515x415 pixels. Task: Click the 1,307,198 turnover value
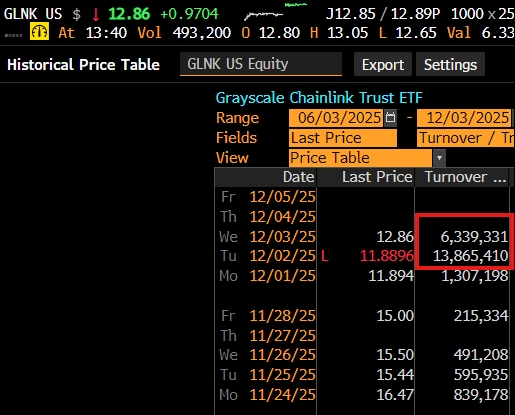475,276
